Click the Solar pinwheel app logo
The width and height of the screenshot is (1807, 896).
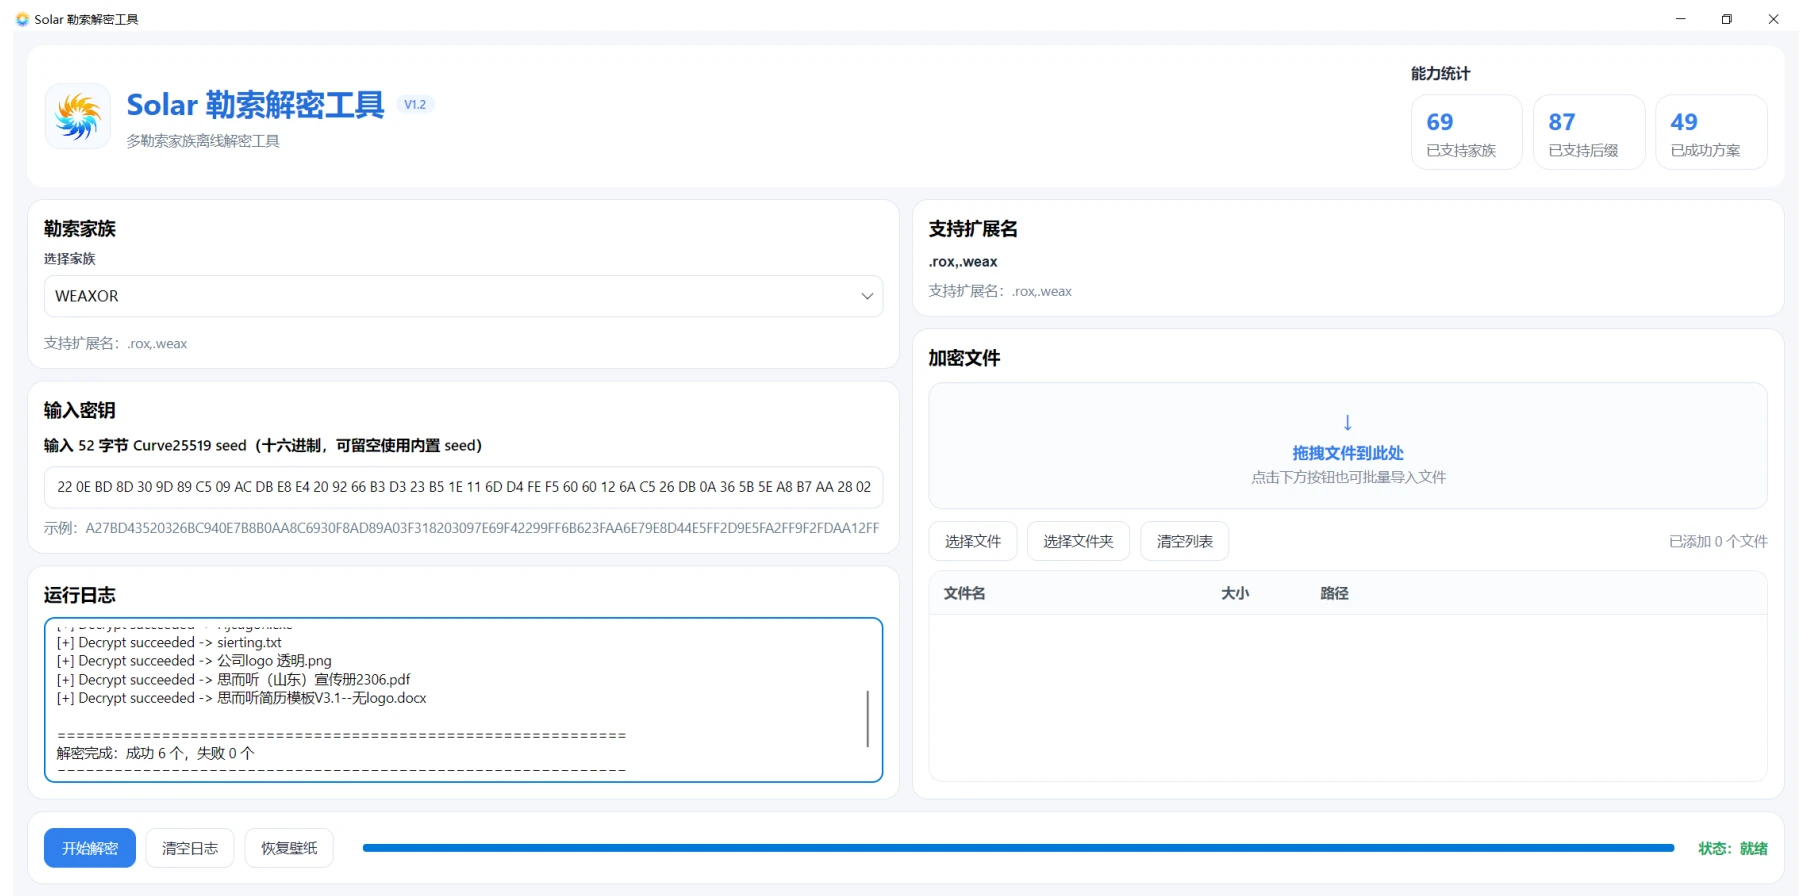[x=78, y=116]
